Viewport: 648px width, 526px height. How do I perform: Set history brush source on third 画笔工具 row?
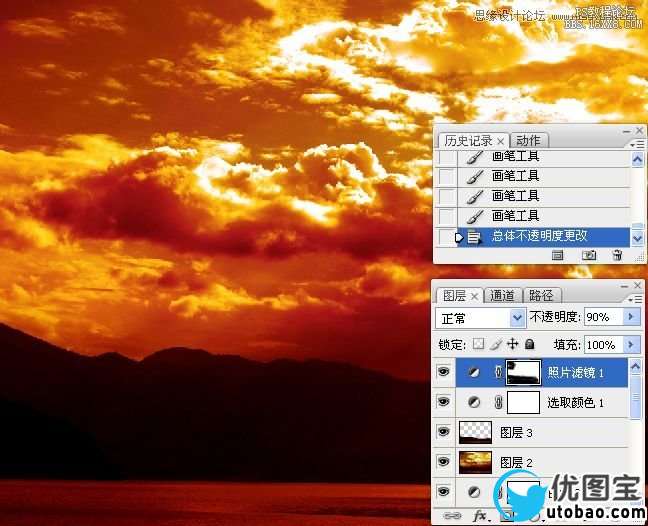[446, 197]
